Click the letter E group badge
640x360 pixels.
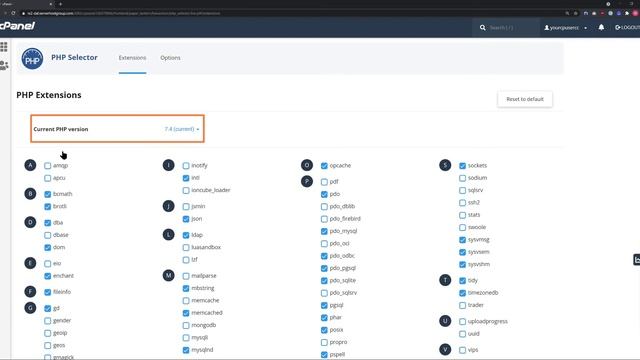click(30, 263)
